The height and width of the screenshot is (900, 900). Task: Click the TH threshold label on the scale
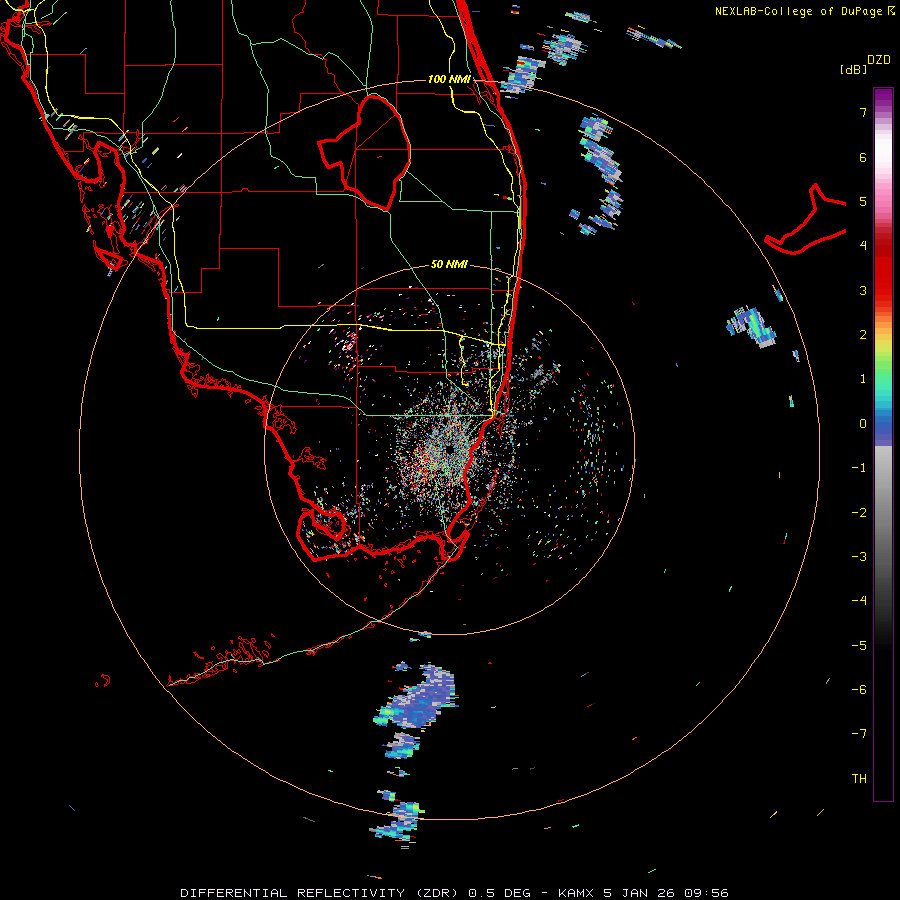coord(859,778)
